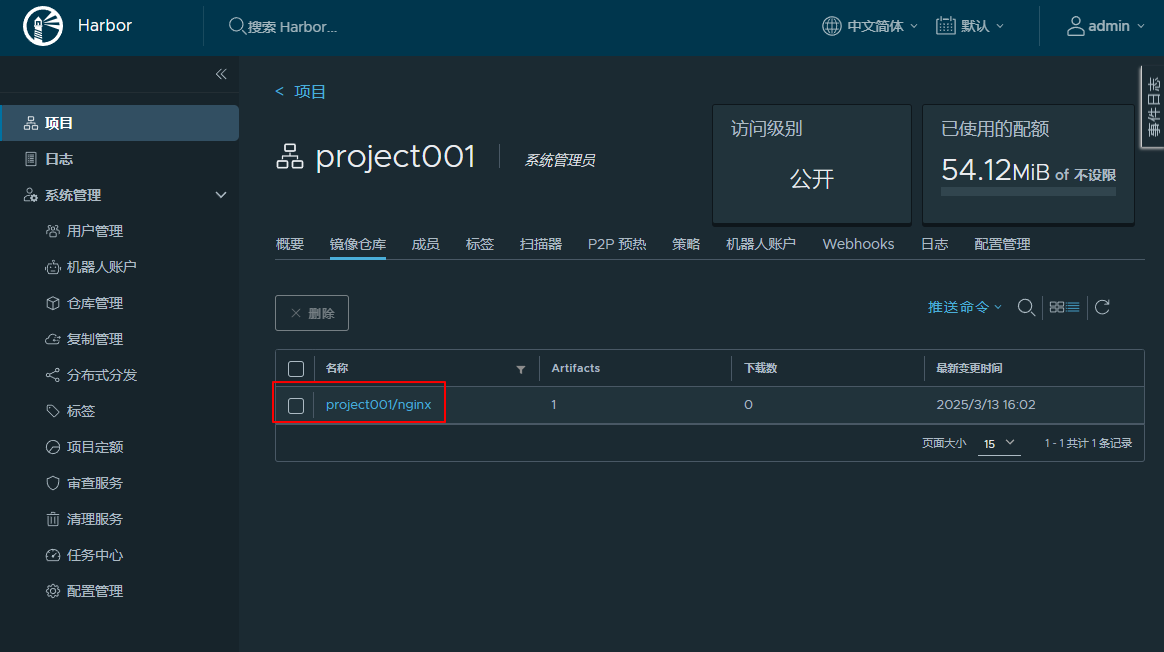Screen dimensions: 1164x652
Task: Open the project001/nginx repository link
Action: click(379, 405)
